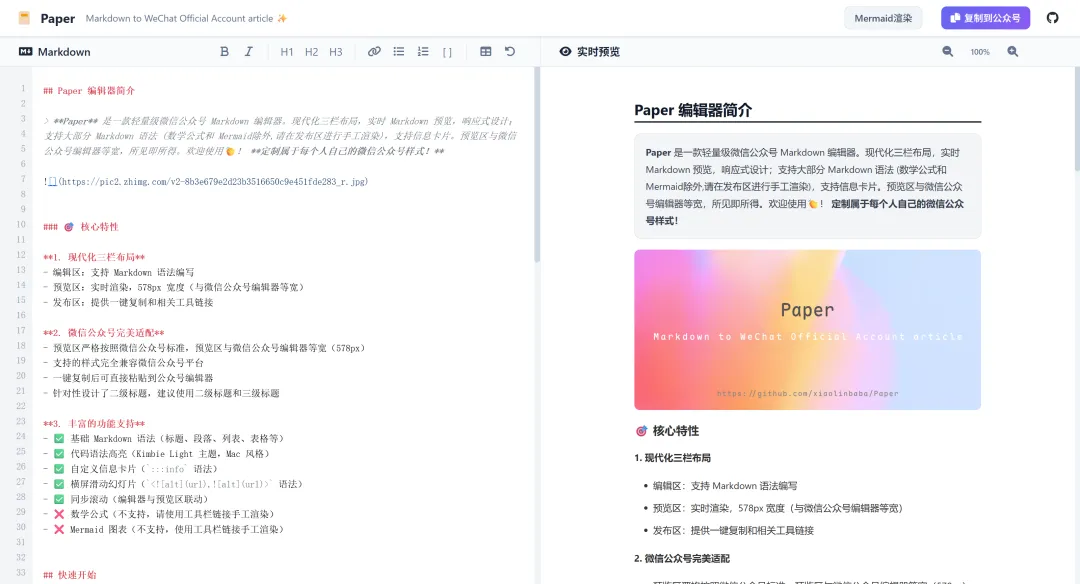The width and height of the screenshot is (1080, 584).
Task: Click editor line '**2. 微信公众号完美适配**'
Action: [x=103, y=333]
